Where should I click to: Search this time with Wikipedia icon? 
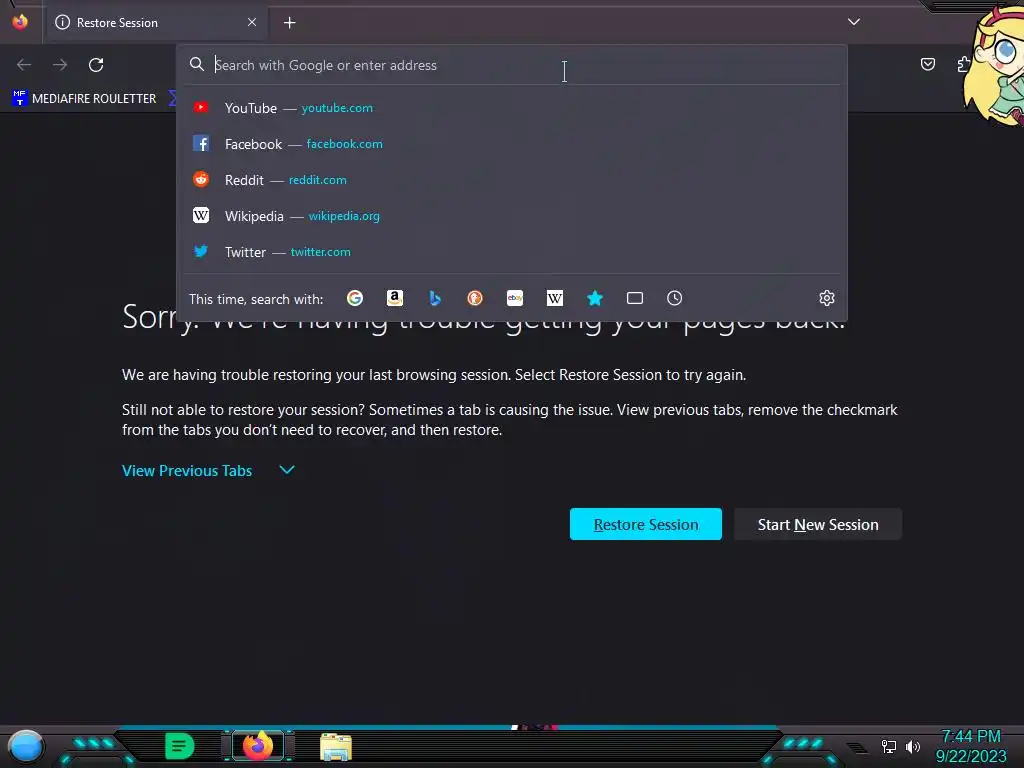click(554, 298)
